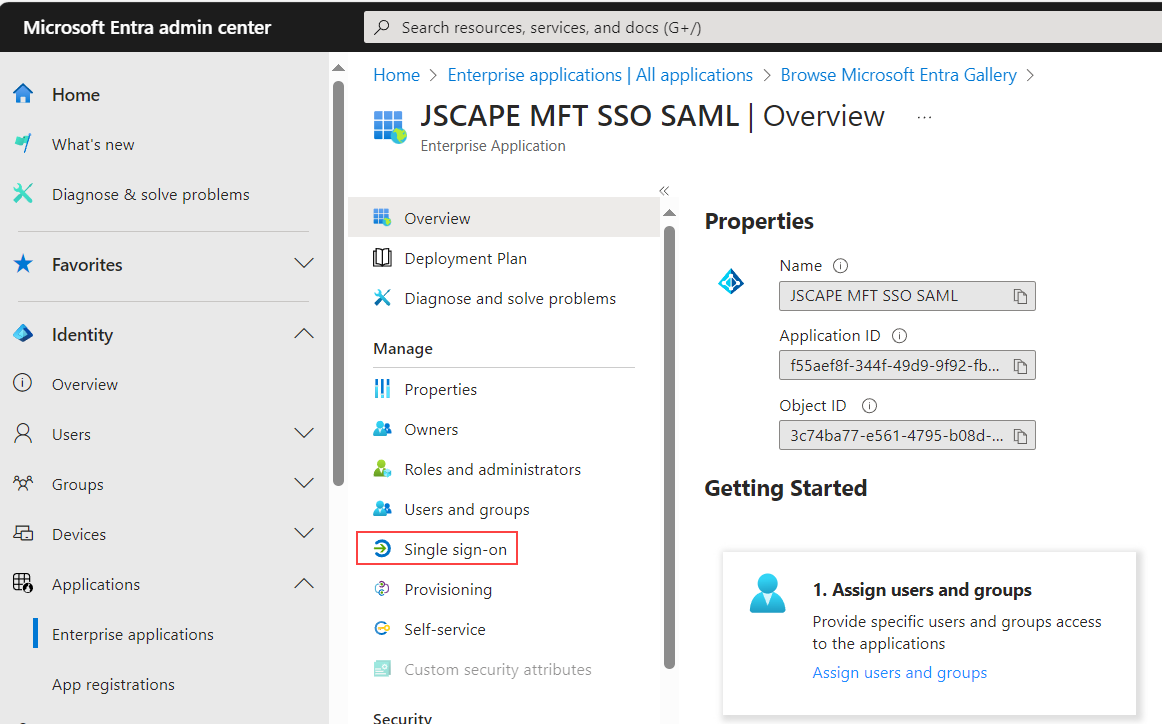The width and height of the screenshot is (1162, 726).
Task: Expand the Favorites section
Action: click(303, 263)
